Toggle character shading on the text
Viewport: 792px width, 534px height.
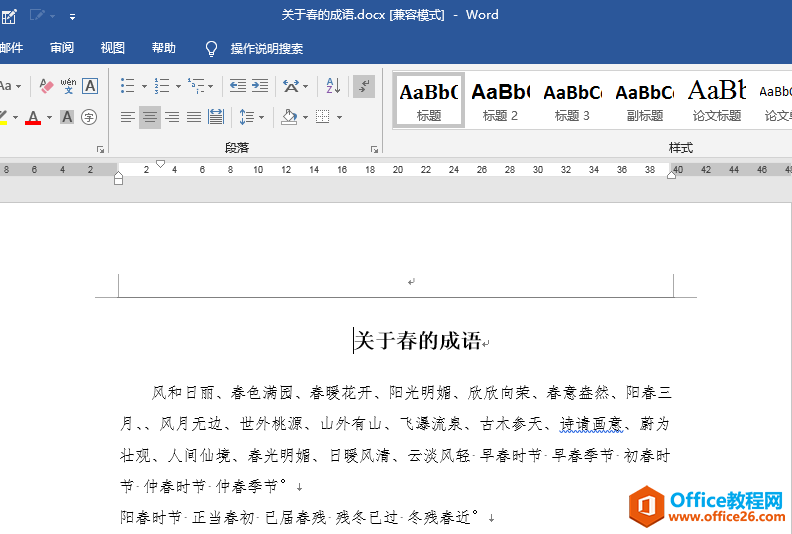click(67, 117)
